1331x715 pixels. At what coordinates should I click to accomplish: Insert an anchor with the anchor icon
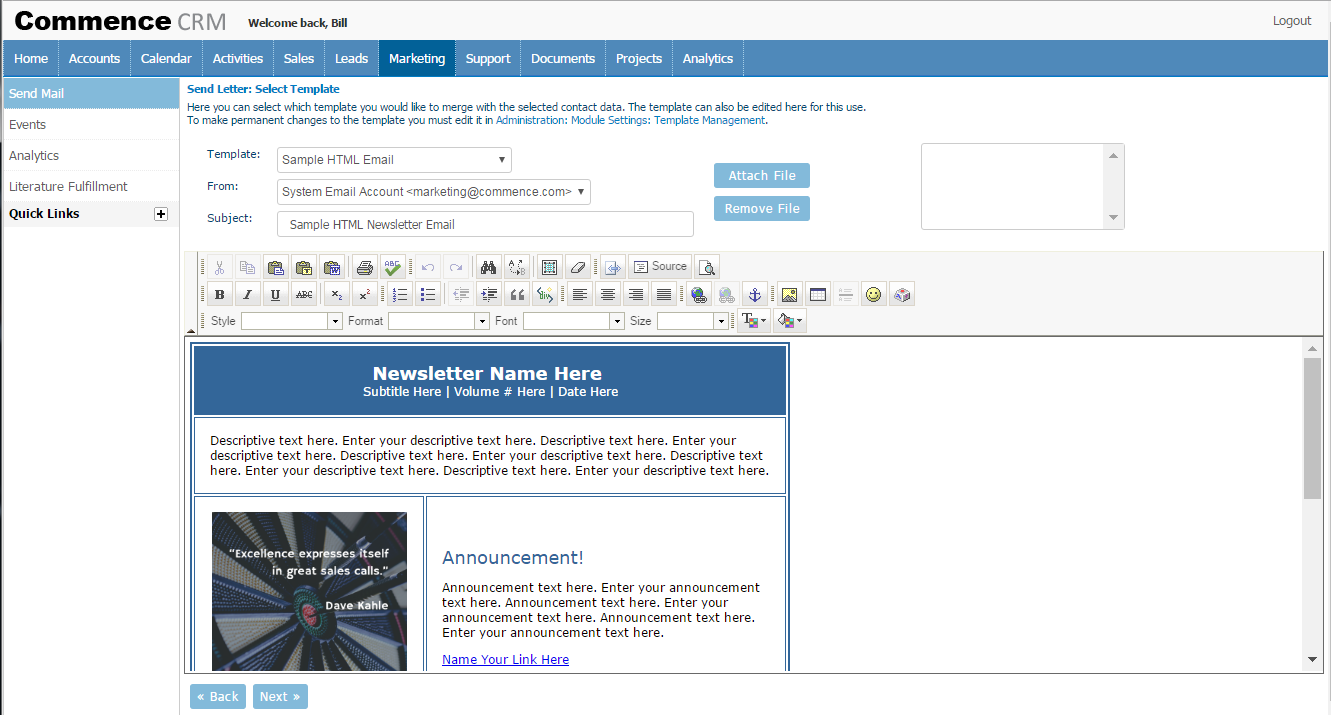click(755, 294)
